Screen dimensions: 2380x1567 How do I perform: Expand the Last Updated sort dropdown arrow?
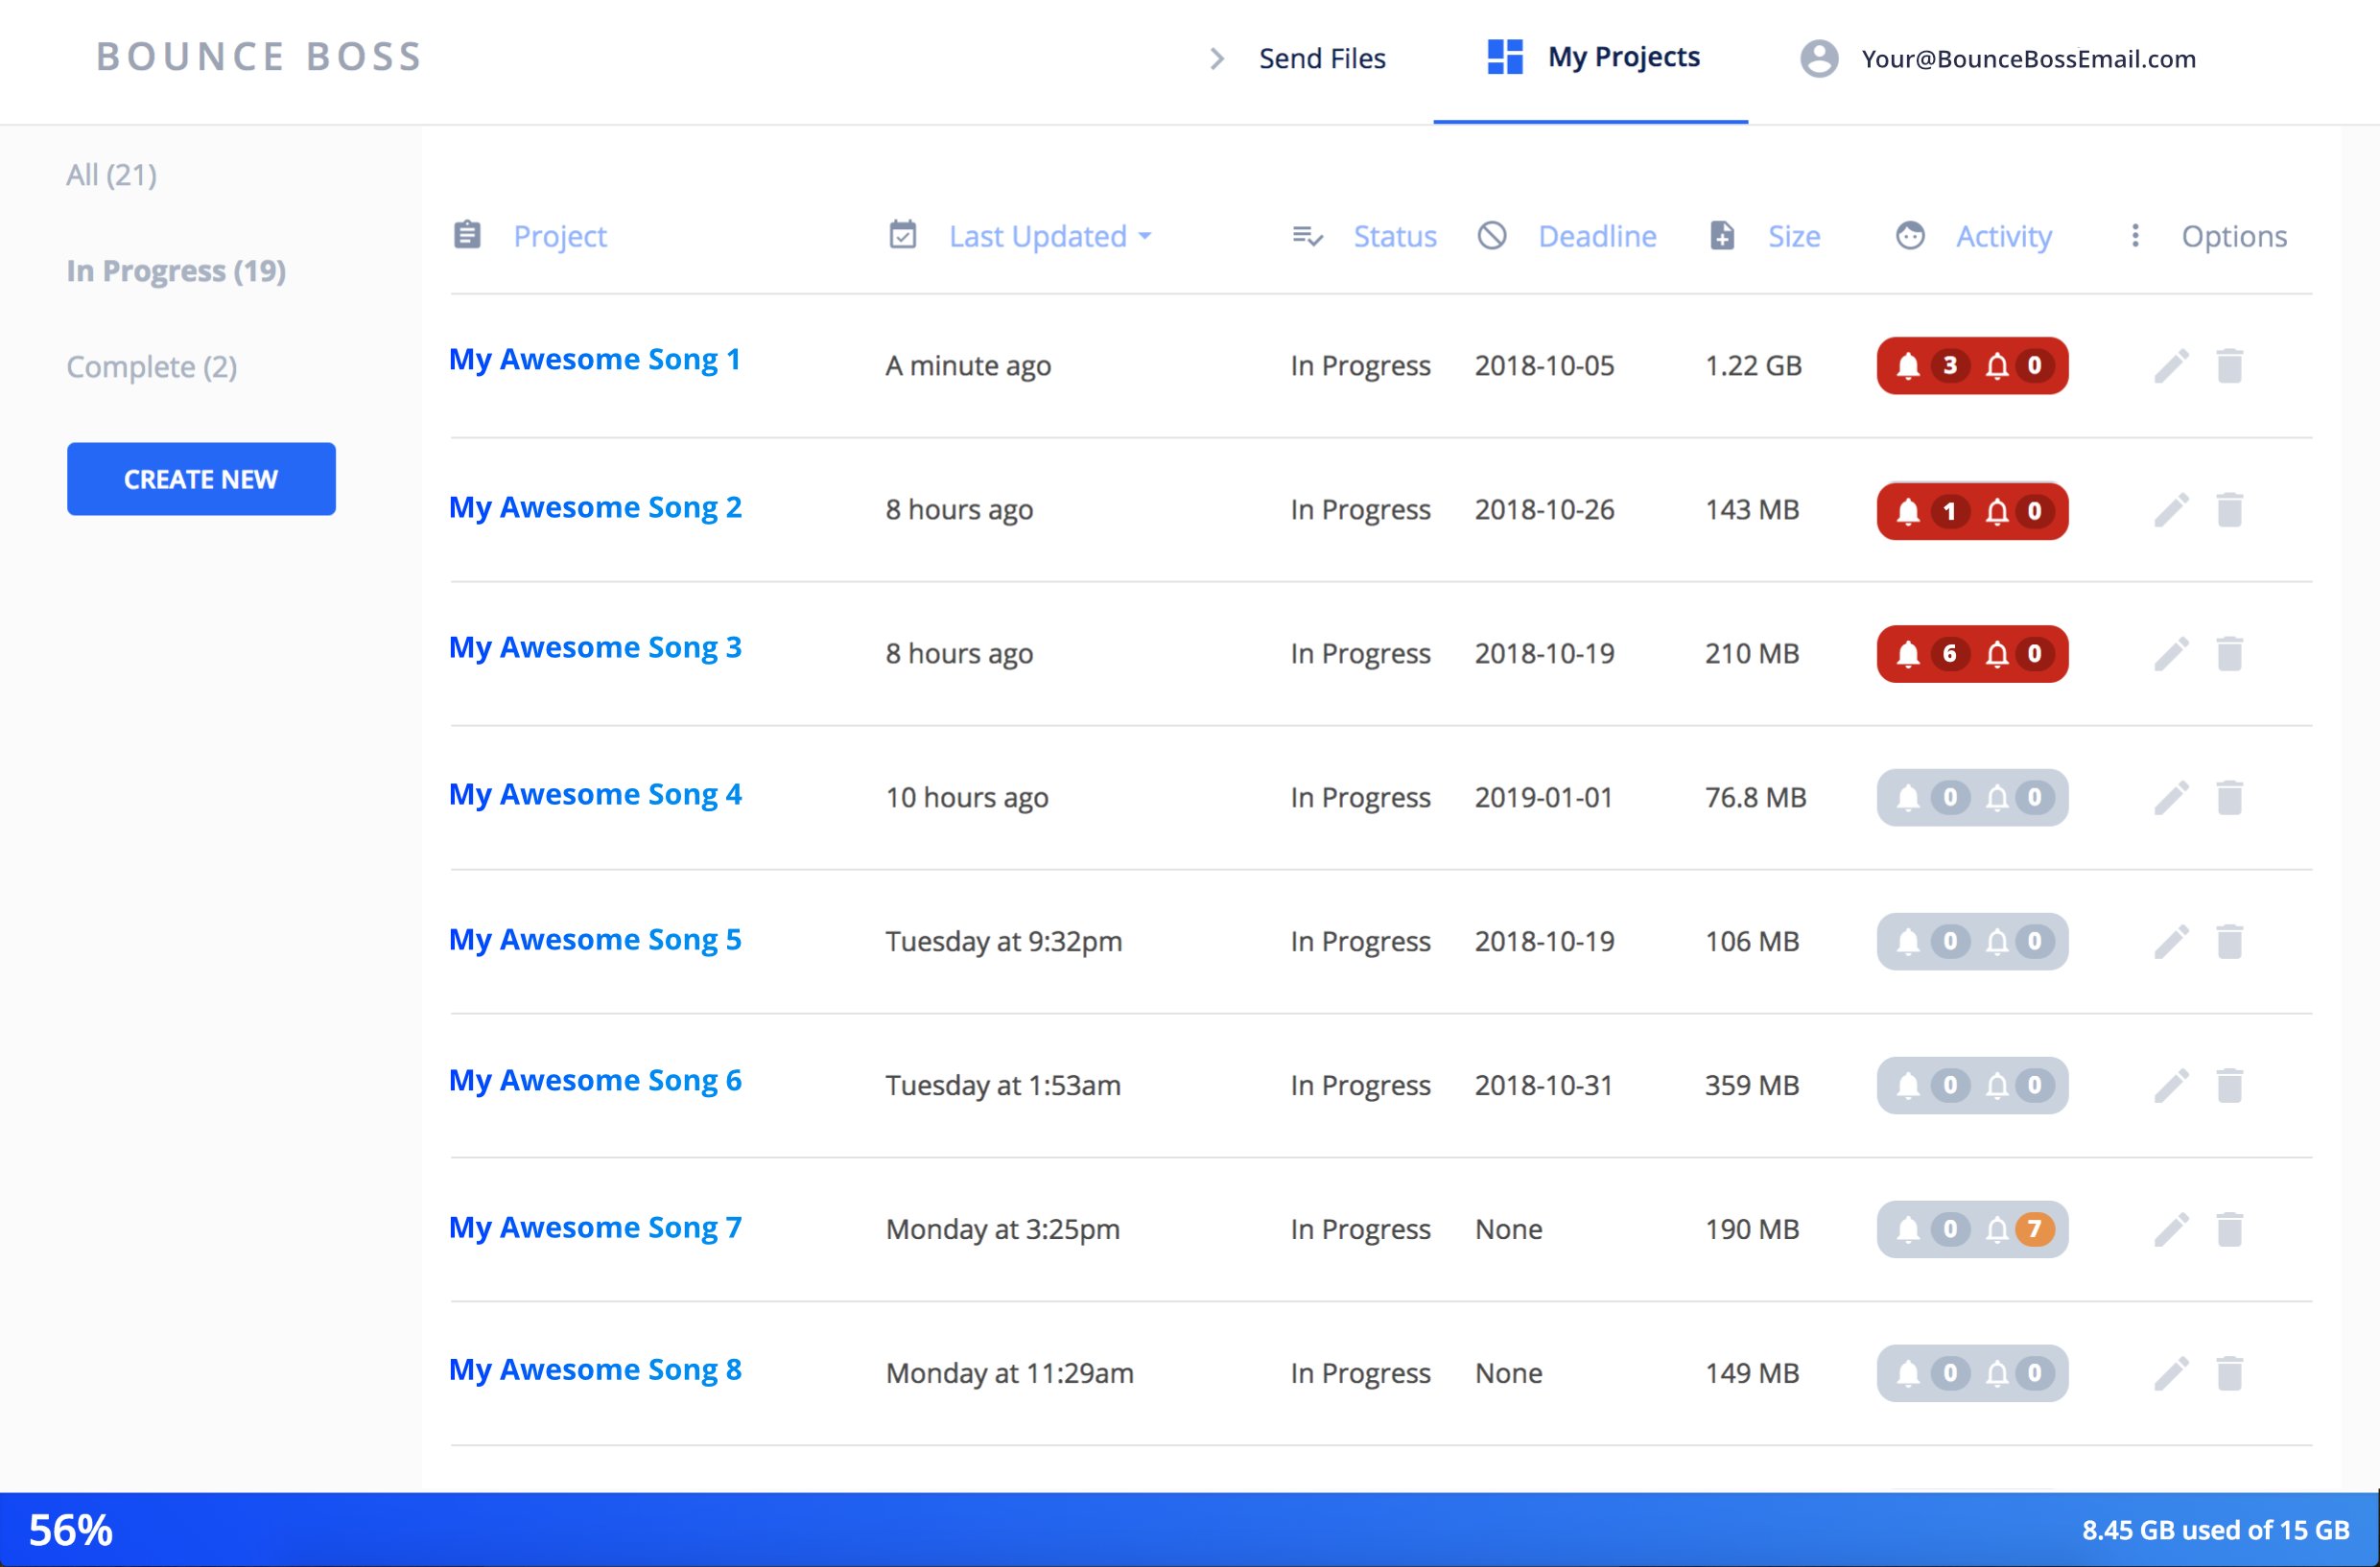click(x=1145, y=237)
